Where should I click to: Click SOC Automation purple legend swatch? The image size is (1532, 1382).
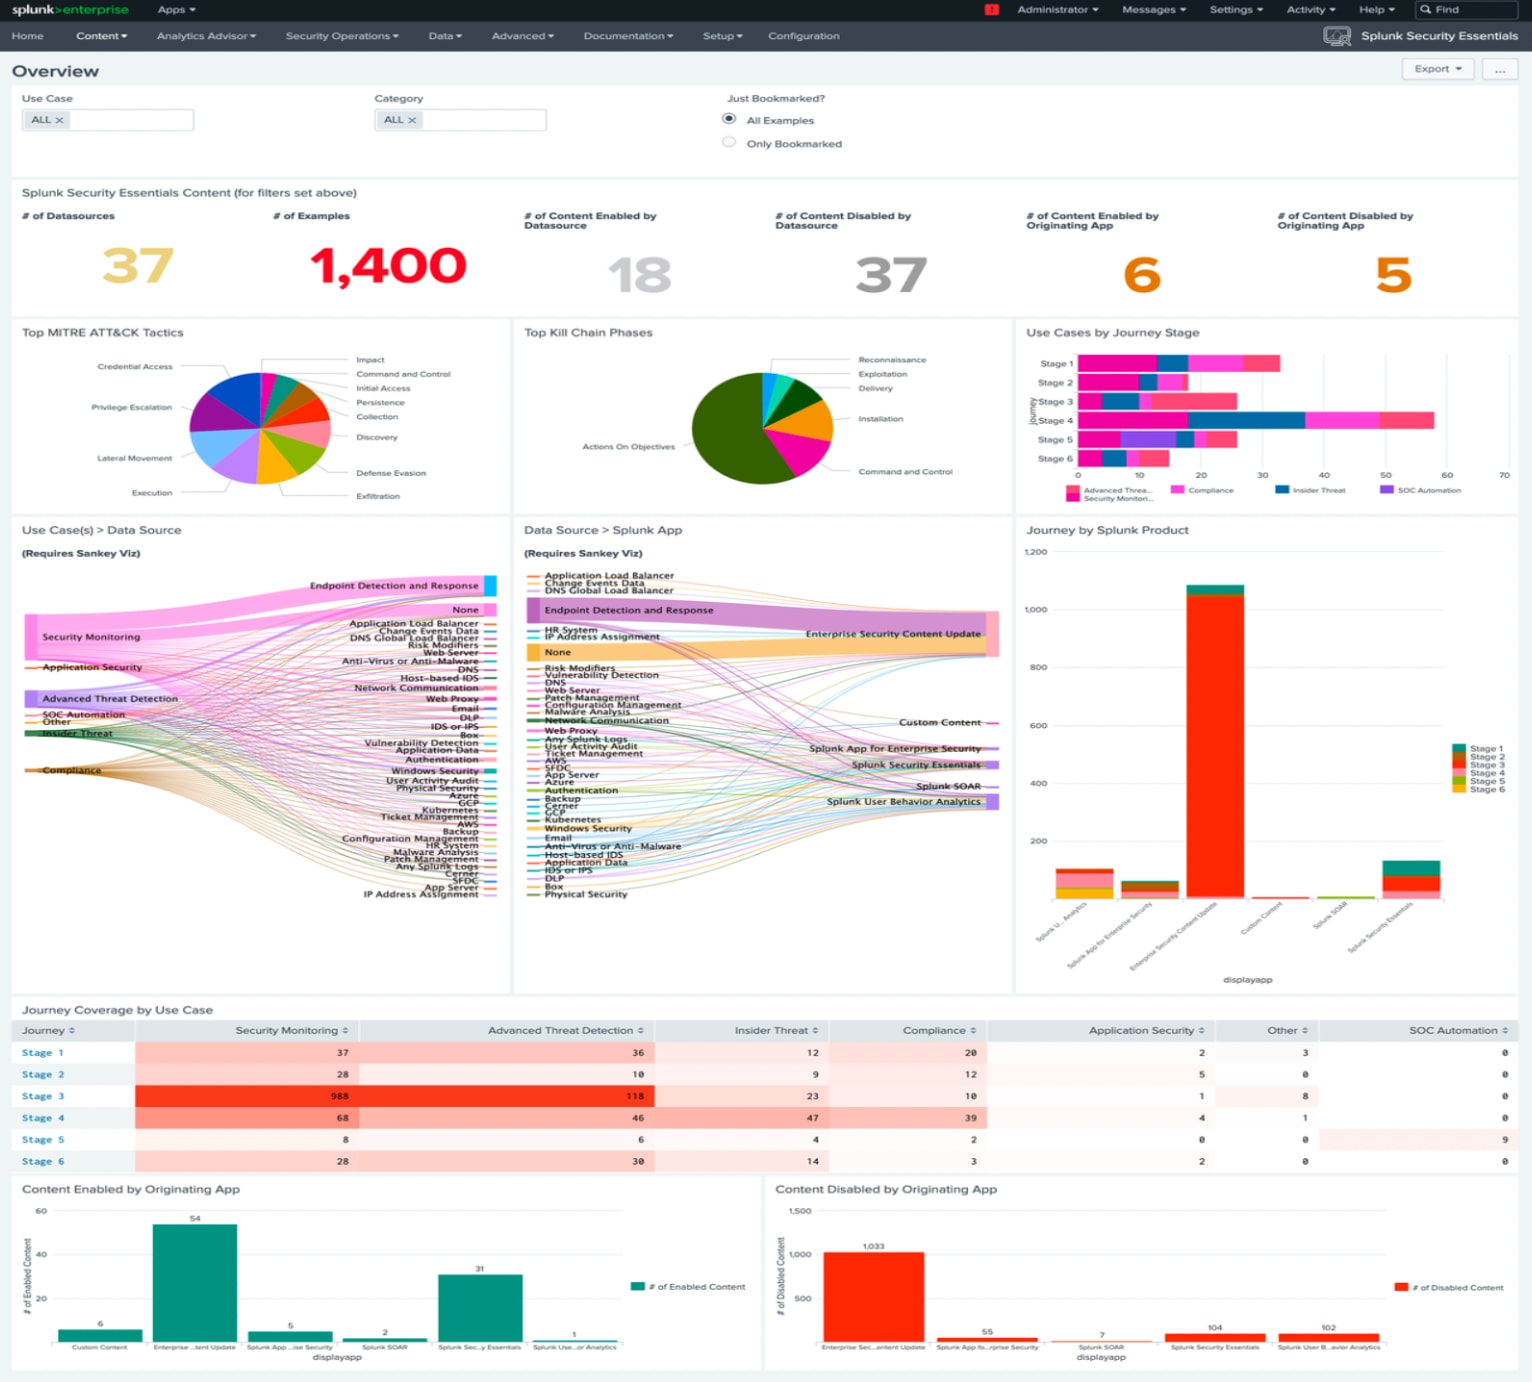click(1387, 490)
